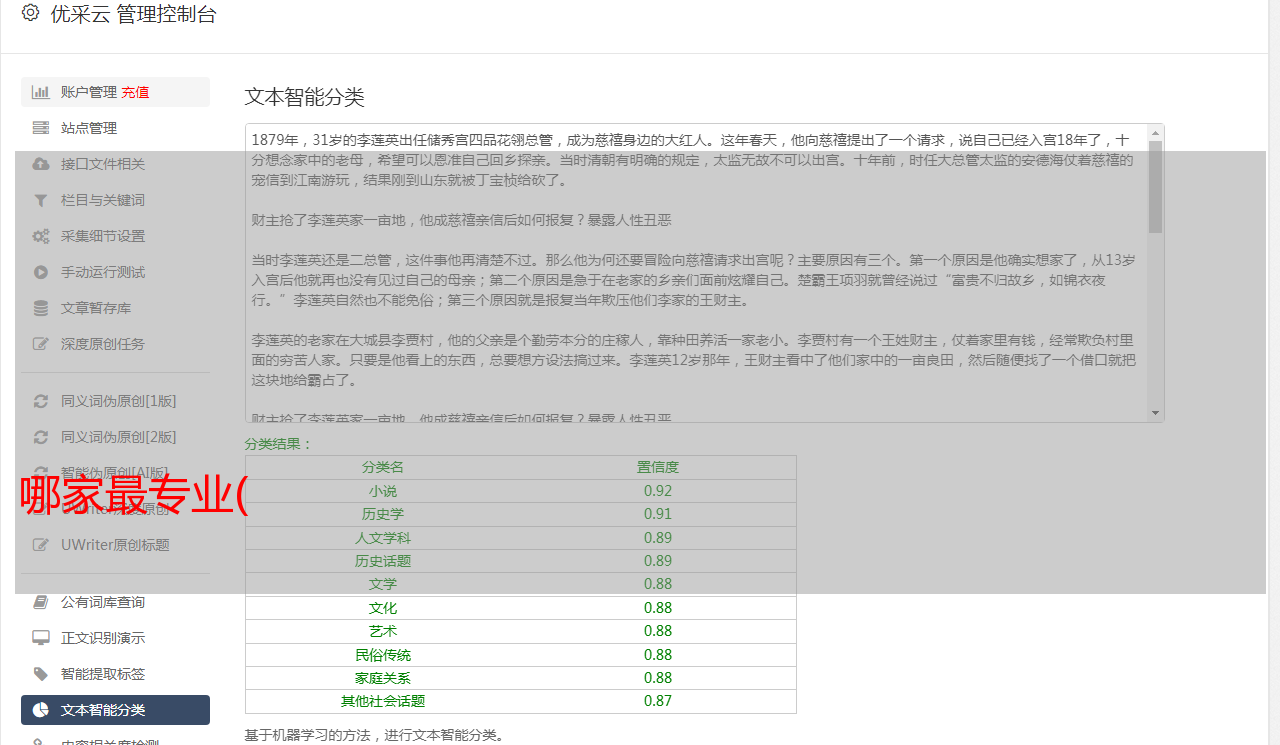Click the text area scrollbar up arrow

(x=1156, y=132)
